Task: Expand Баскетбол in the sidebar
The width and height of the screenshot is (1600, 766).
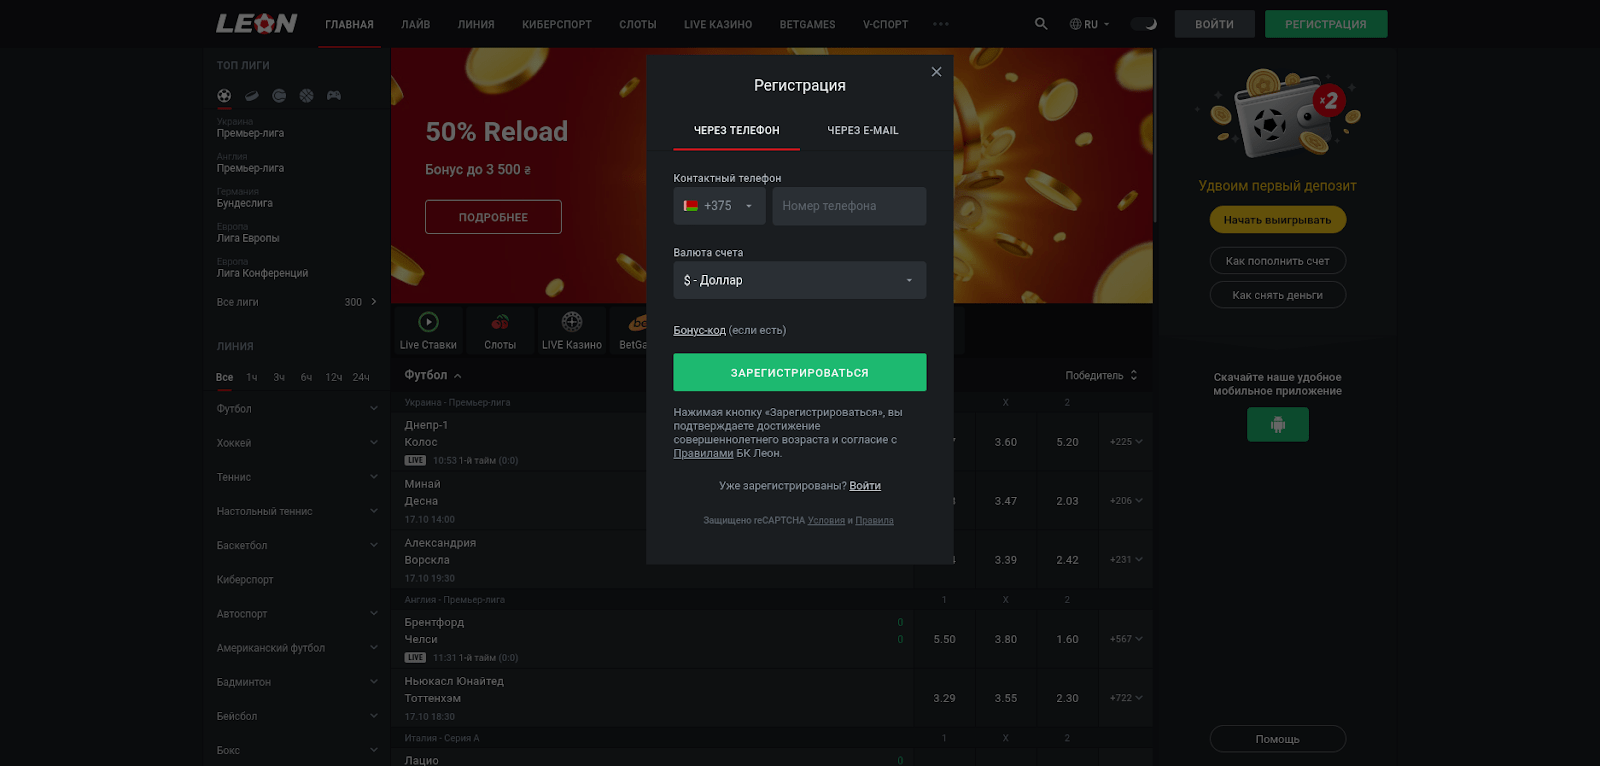Action: pos(297,545)
